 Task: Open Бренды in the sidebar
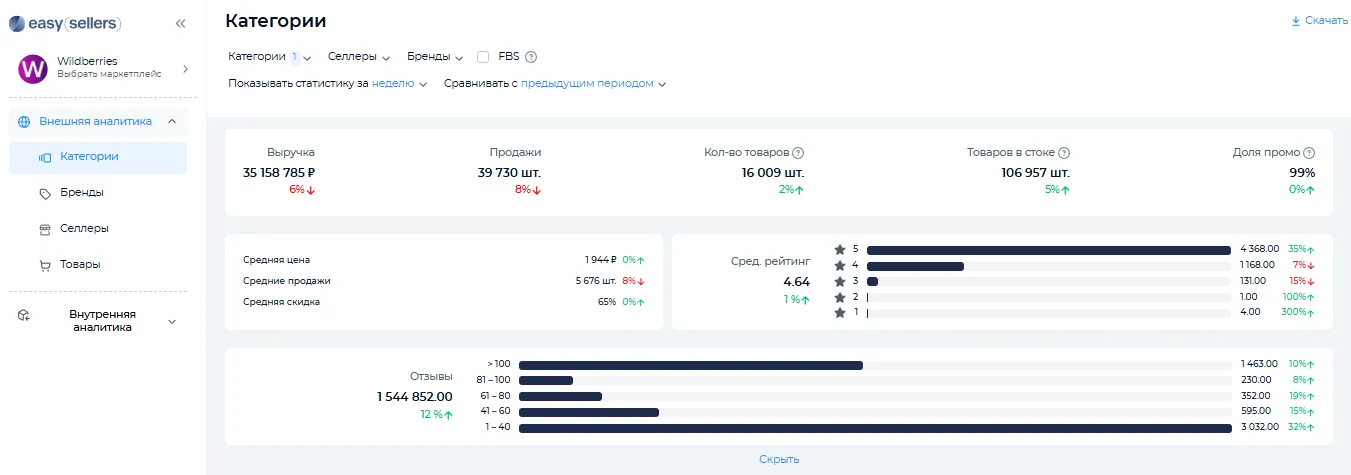click(81, 193)
